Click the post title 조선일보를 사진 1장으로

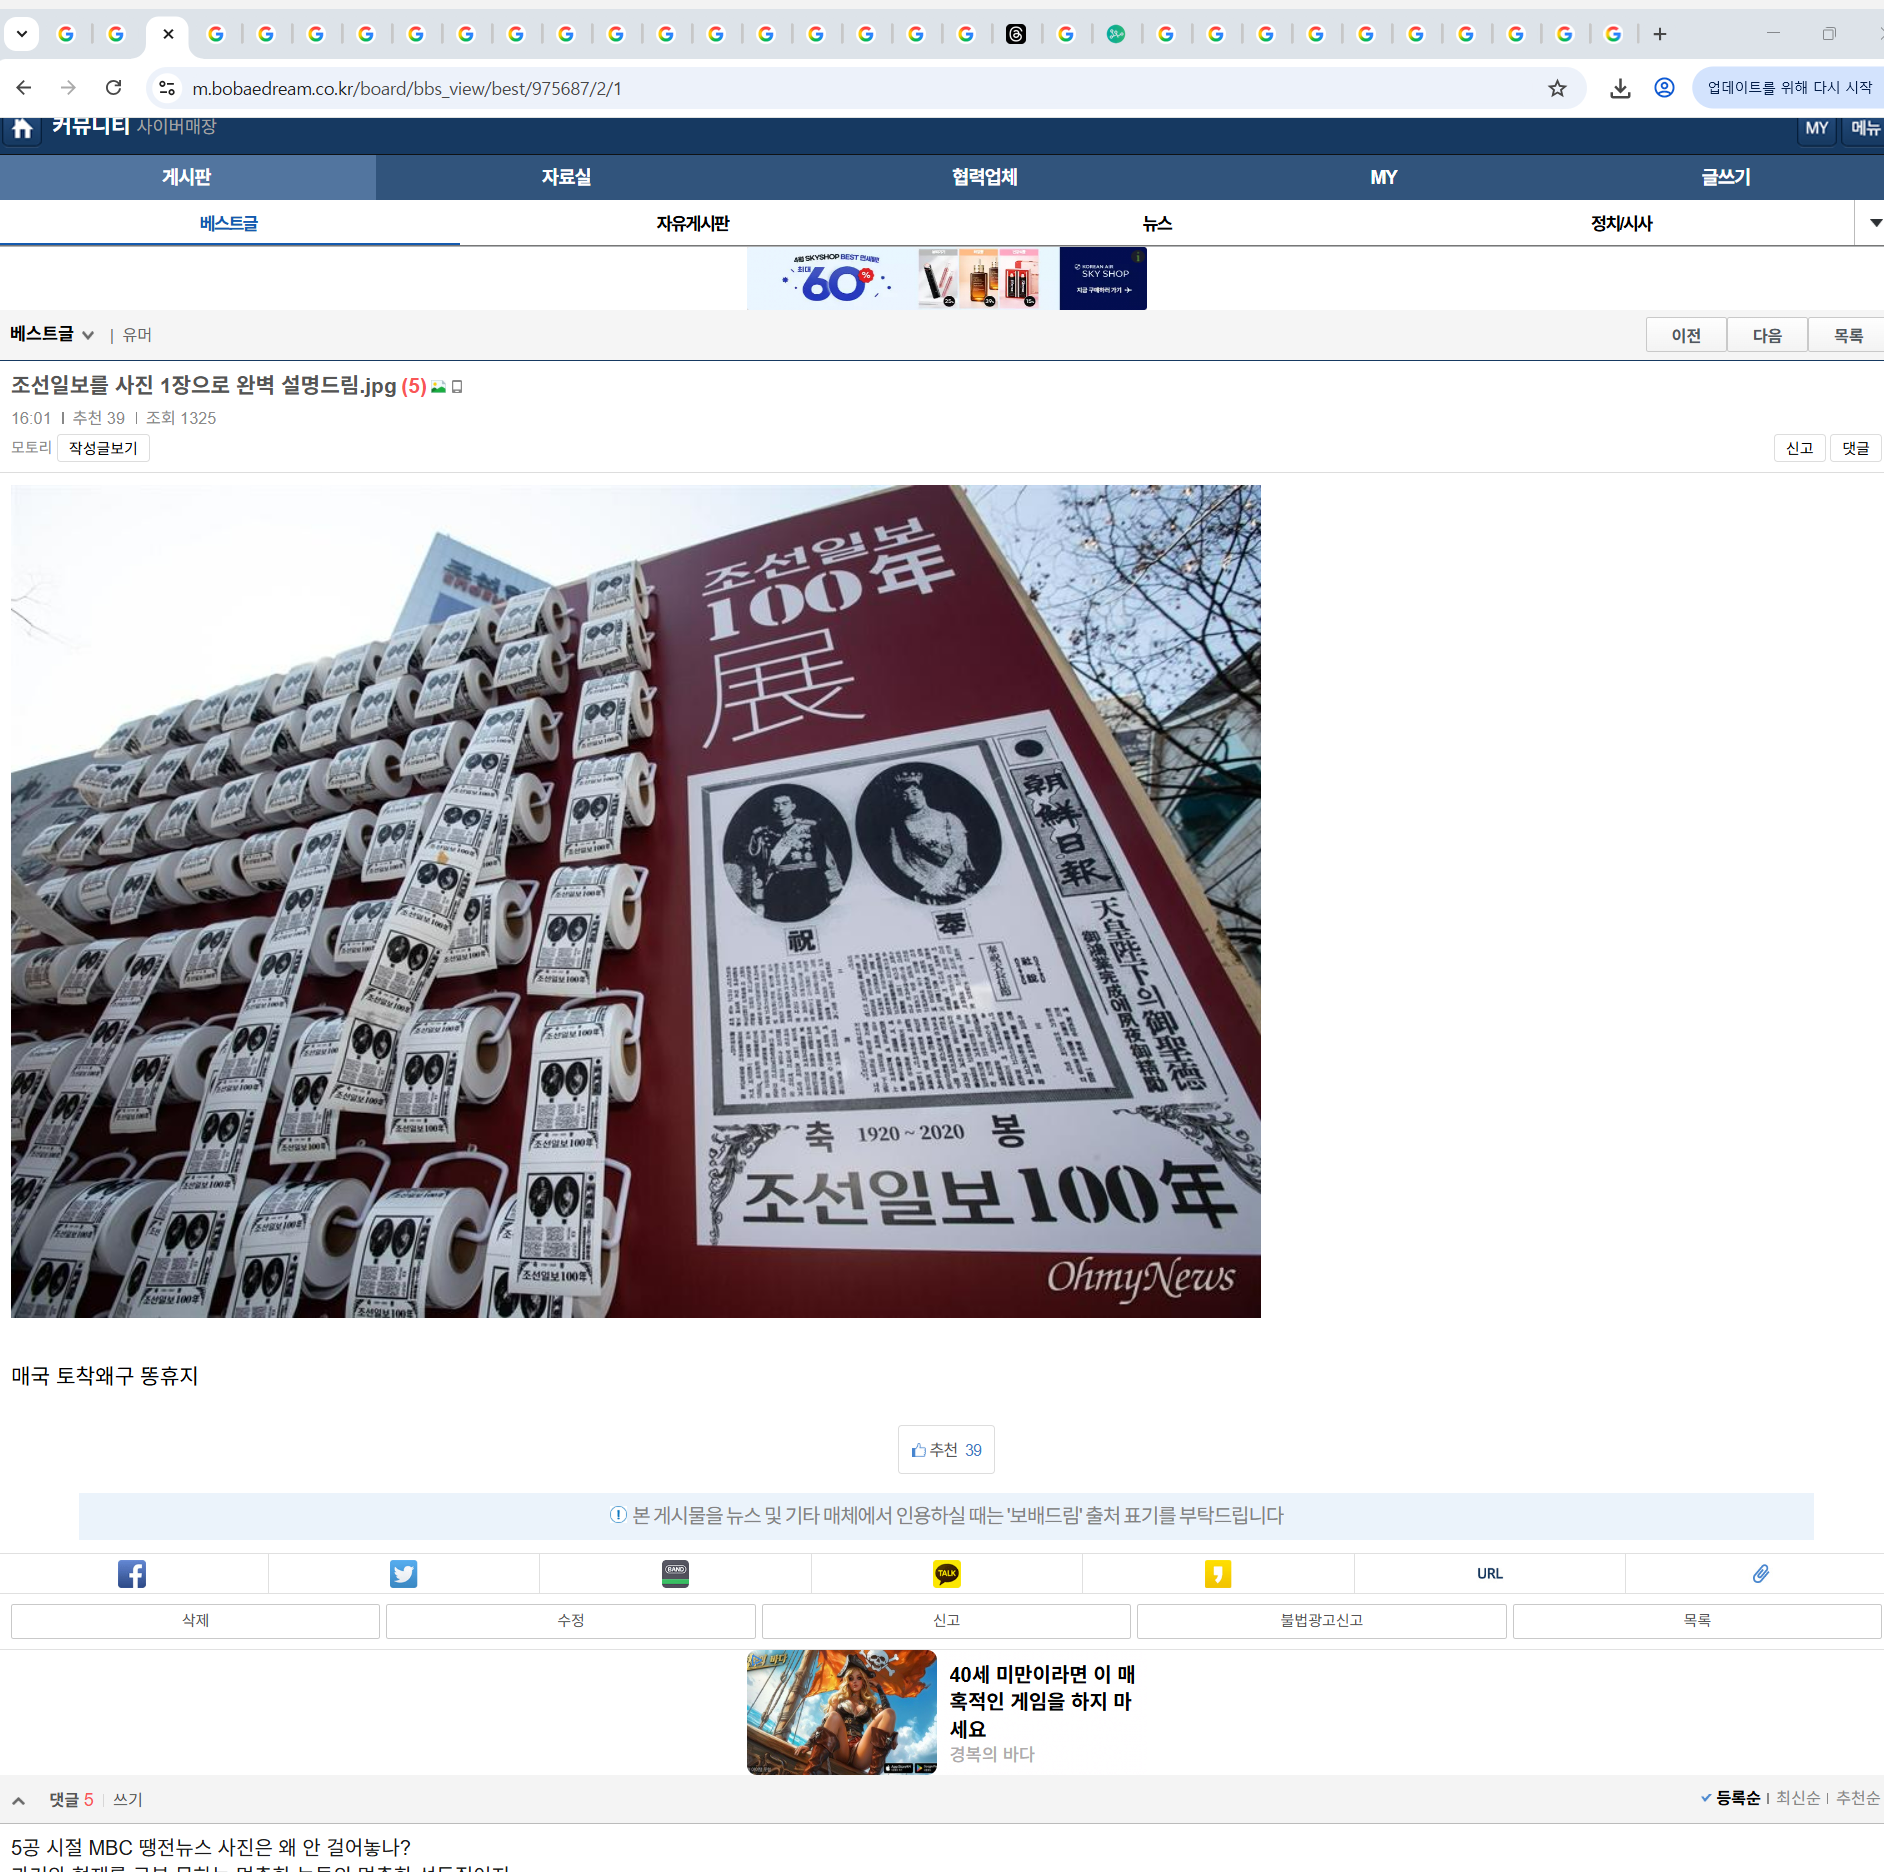(x=204, y=386)
